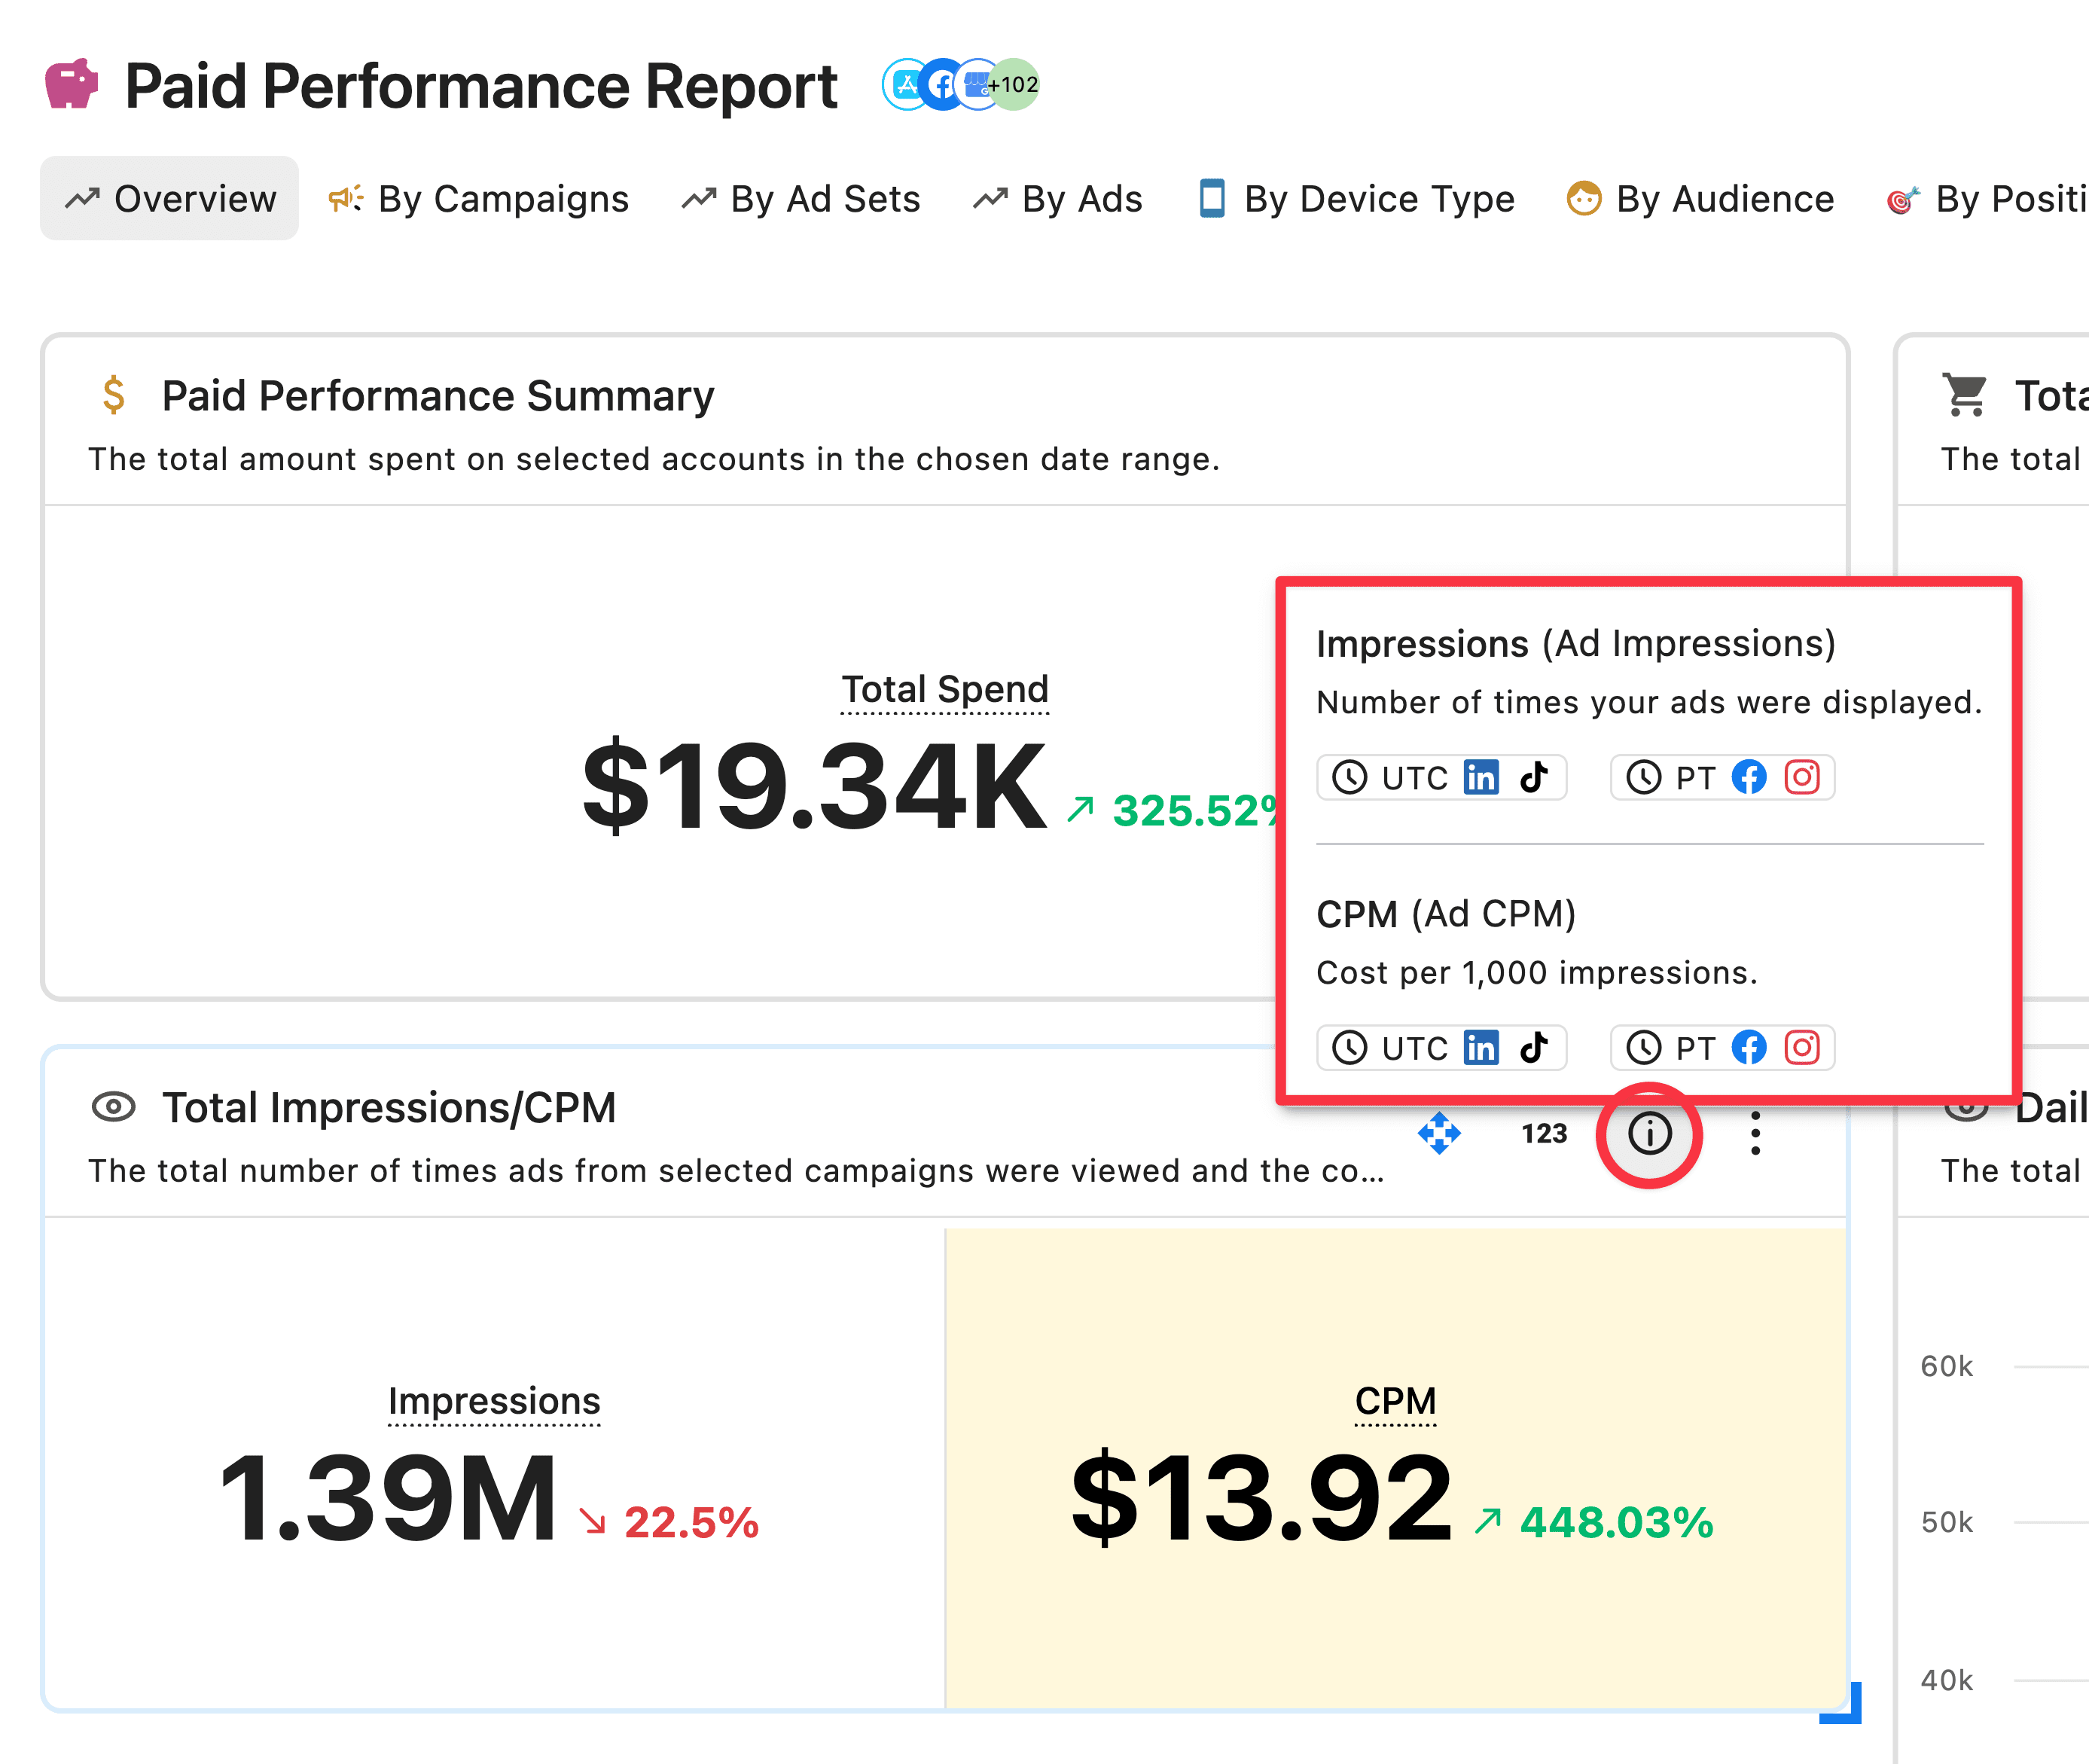The height and width of the screenshot is (1764, 2089).
Task: Open the By Audience tab
Action: click(1700, 199)
